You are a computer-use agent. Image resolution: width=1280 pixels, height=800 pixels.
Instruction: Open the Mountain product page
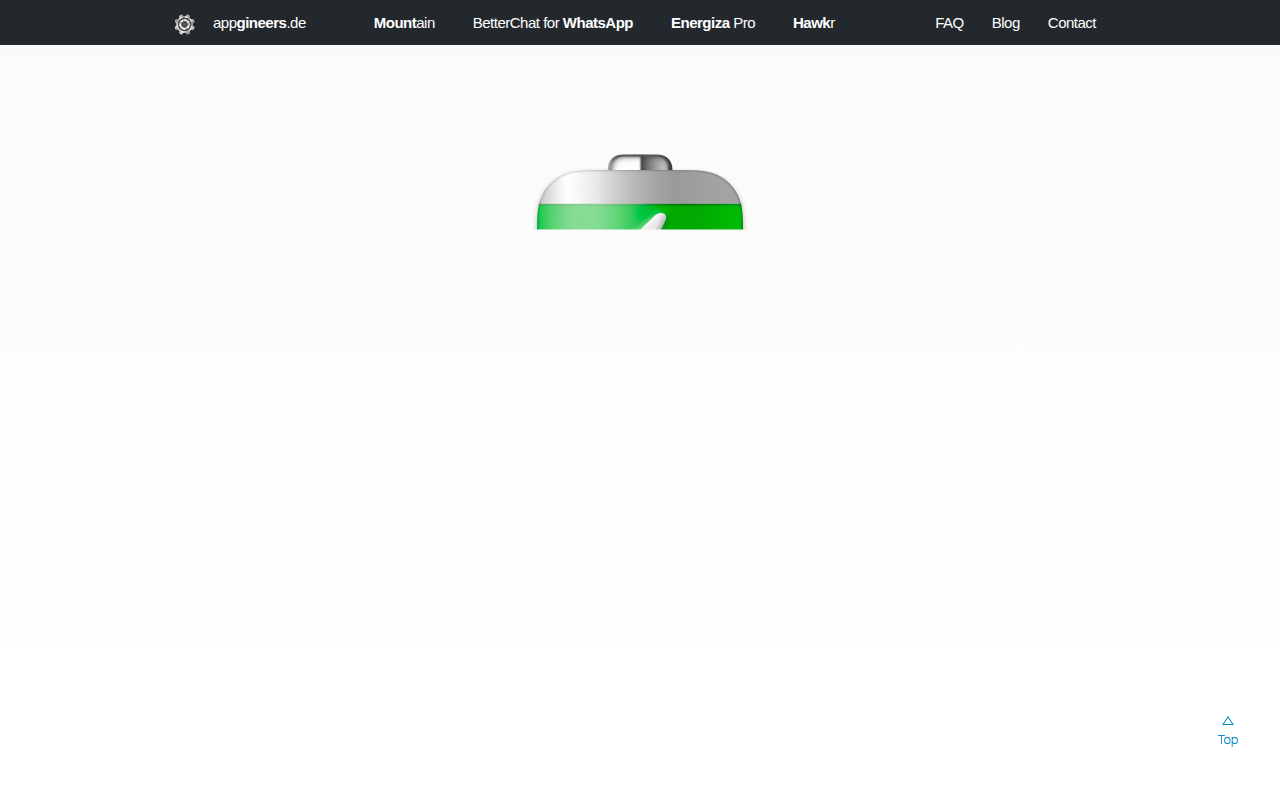tap(404, 23)
